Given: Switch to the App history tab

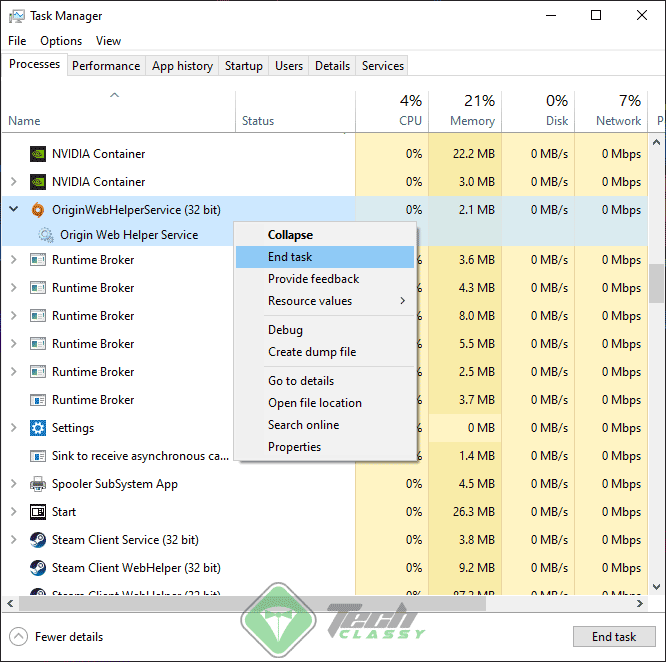Looking at the screenshot, I should tap(182, 66).
